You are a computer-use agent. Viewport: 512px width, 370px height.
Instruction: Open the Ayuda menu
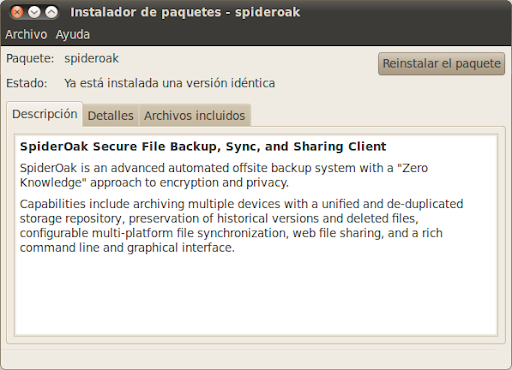coord(73,34)
